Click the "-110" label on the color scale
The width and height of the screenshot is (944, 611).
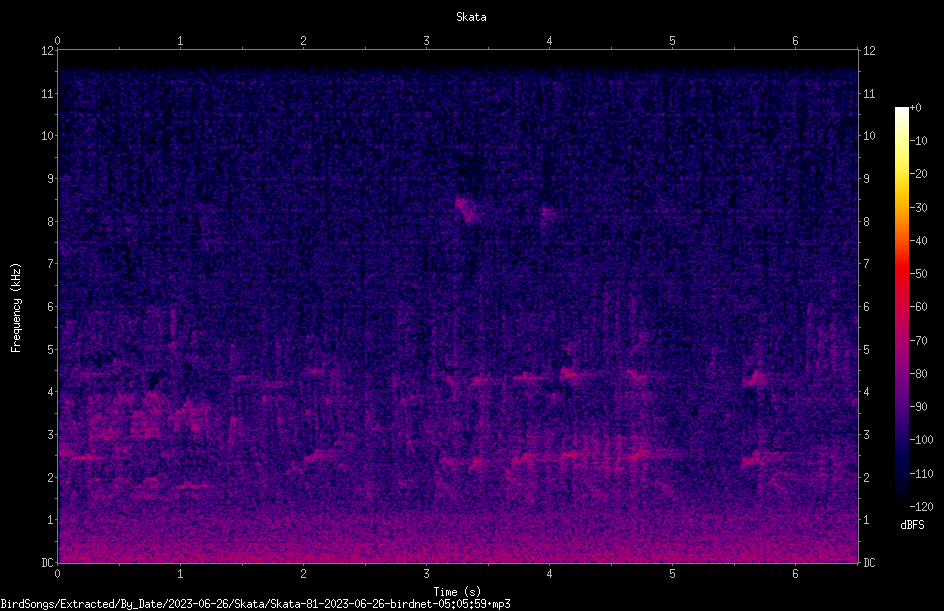pyautogui.click(x=921, y=474)
